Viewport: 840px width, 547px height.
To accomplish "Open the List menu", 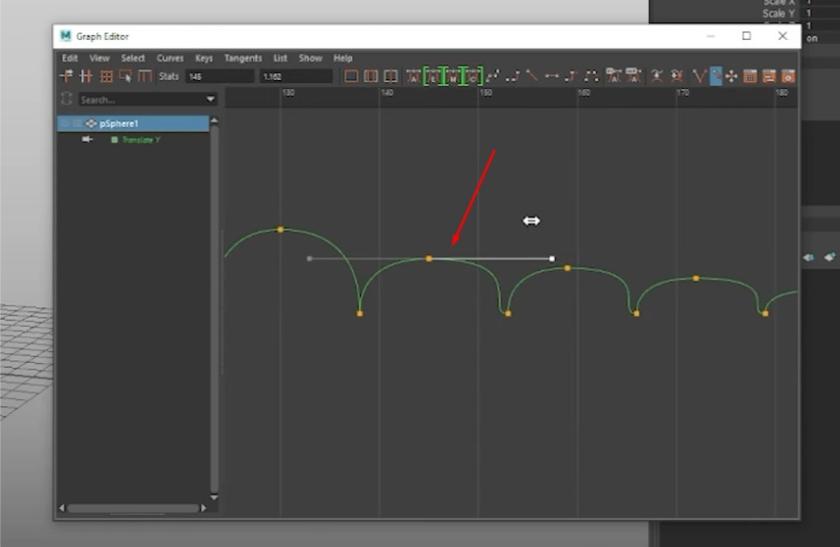I will (280, 58).
